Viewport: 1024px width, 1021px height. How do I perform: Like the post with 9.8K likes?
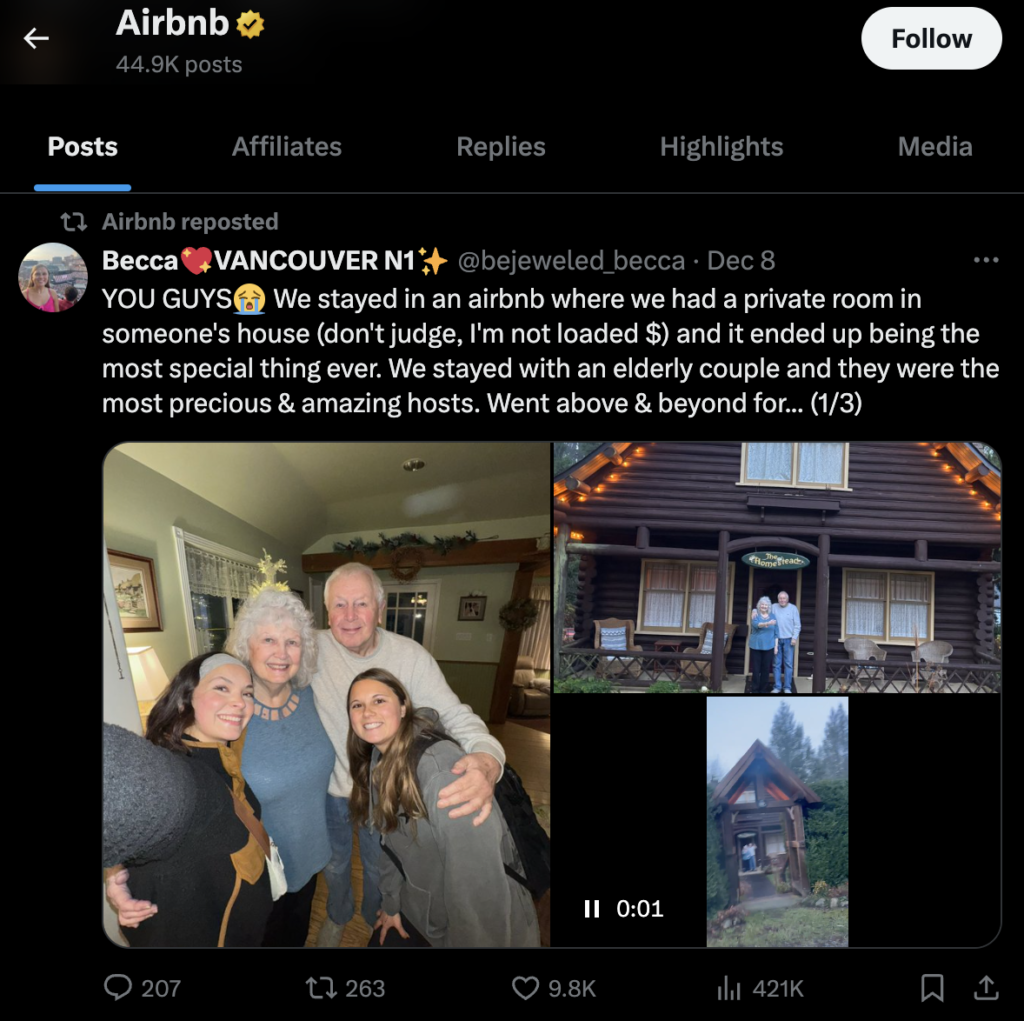point(525,988)
